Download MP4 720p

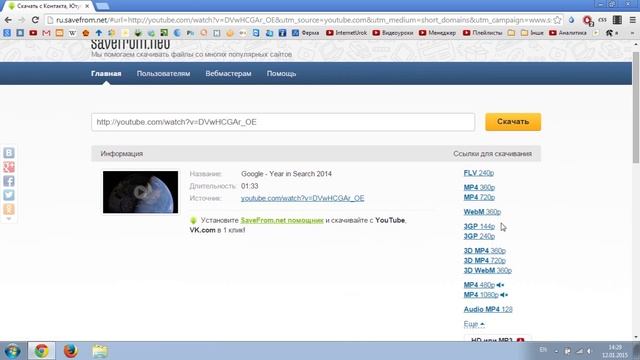click(479, 197)
